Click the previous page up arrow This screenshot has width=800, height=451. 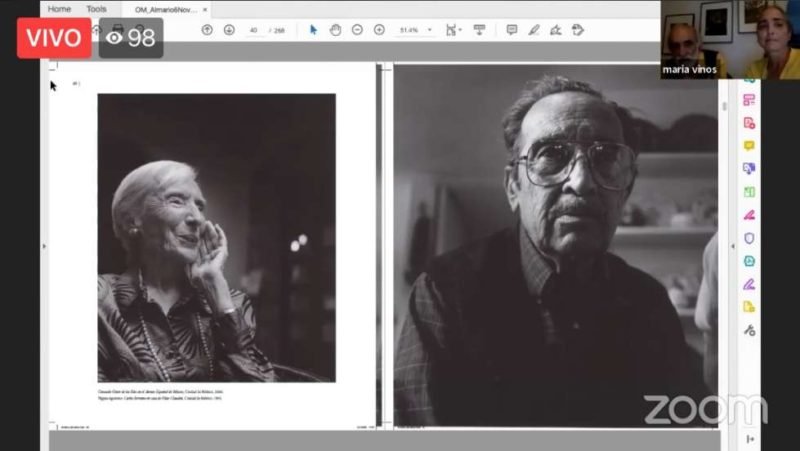(207, 30)
